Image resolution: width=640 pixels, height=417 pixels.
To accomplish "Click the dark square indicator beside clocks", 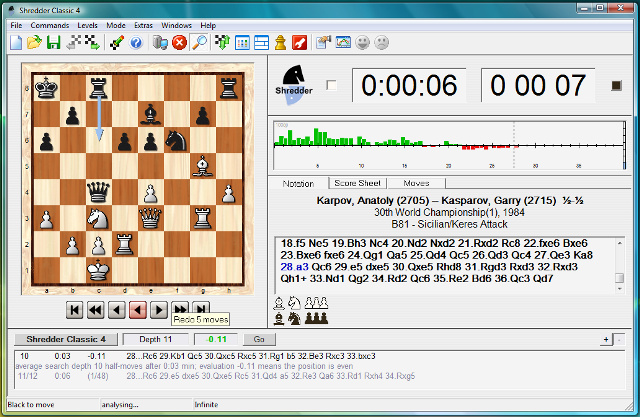I will click(x=616, y=85).
